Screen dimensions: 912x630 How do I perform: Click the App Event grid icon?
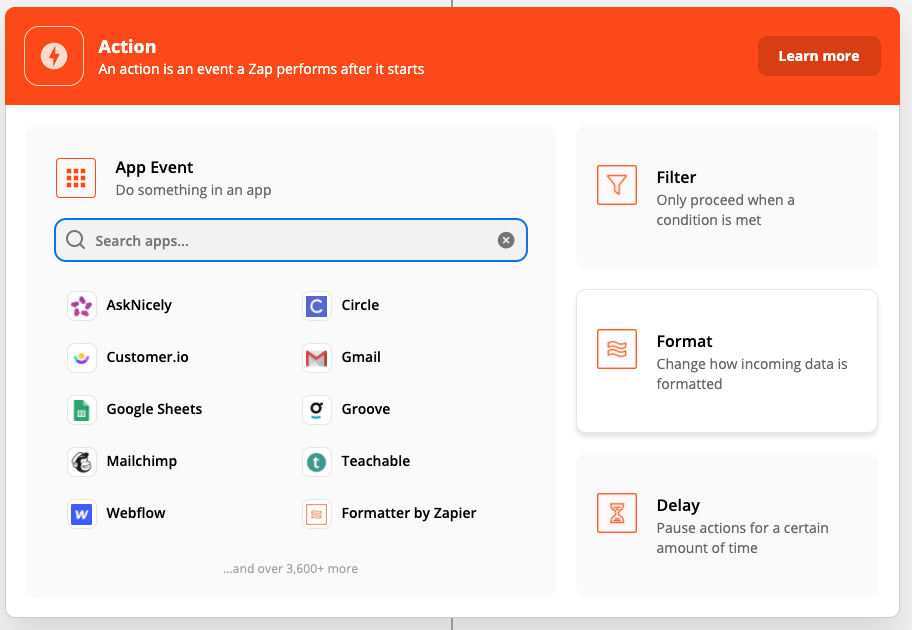point(76,178)
